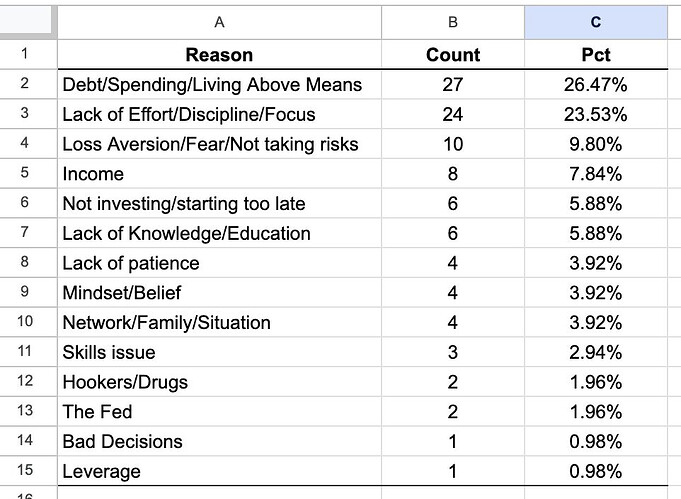The width and height of the screenshot is (681, 499).
Task: Click the Pct header cell
Action: (x=596, y=55)
